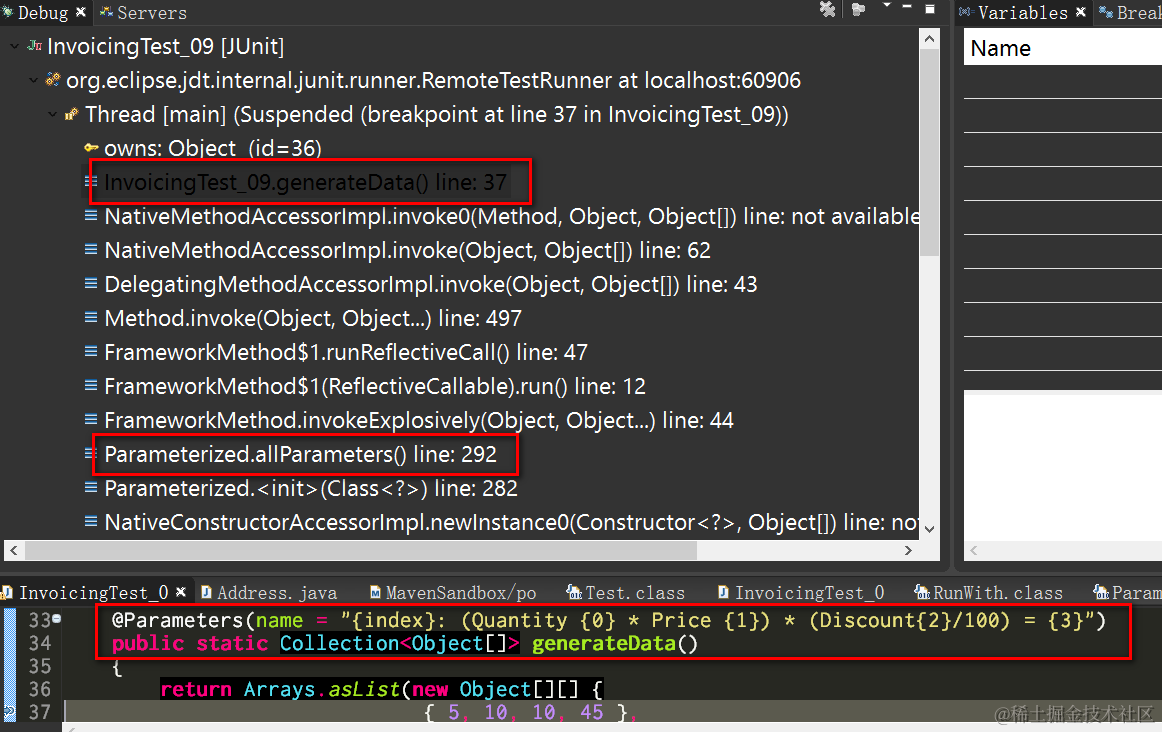Image resolution: width=1162 pixels, height=732 pixels.
Task: Click Debug view horizontal scroll left arrow
Action: [x=13, y=550]
